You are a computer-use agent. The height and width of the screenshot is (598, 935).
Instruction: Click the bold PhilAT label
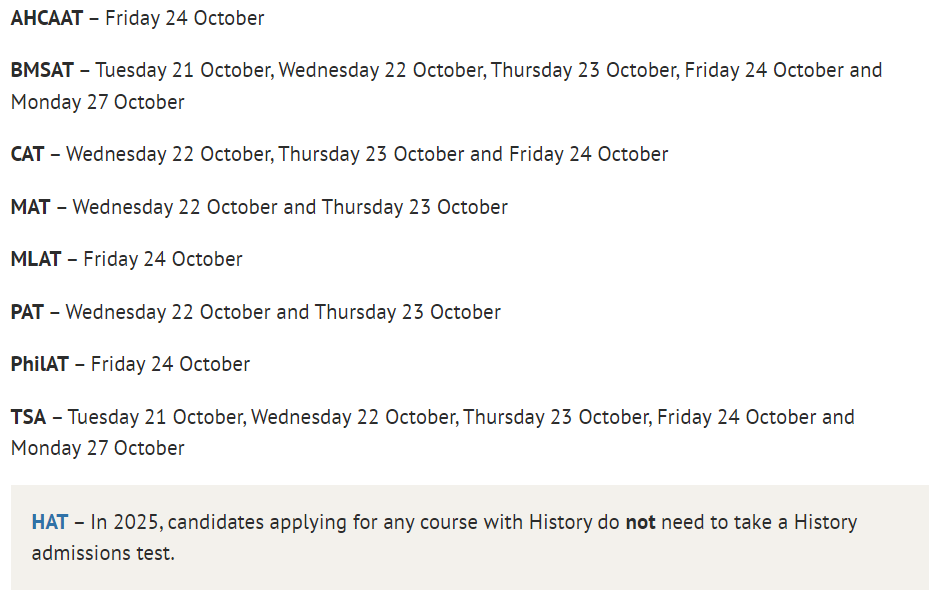[x=39, y=364]
